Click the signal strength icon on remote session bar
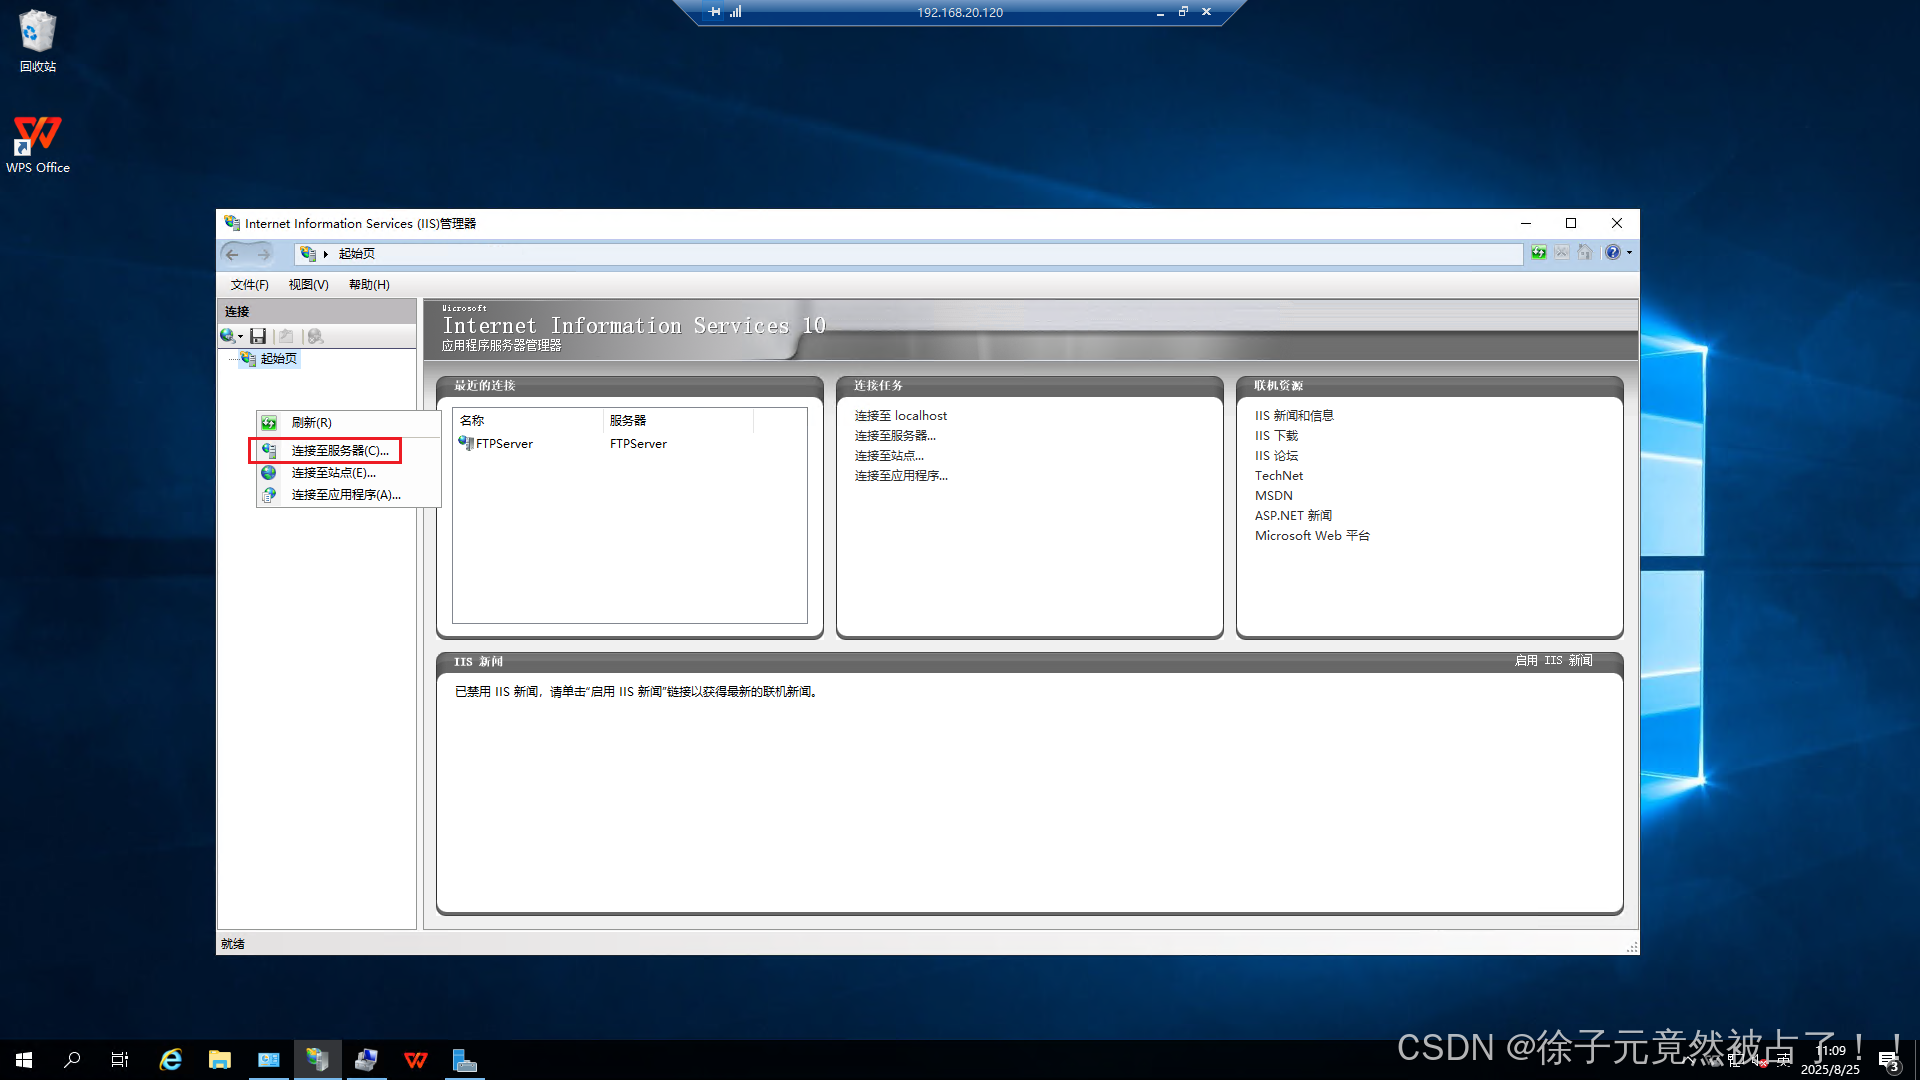This screenshot has width=1920, height=1080. 736,12
